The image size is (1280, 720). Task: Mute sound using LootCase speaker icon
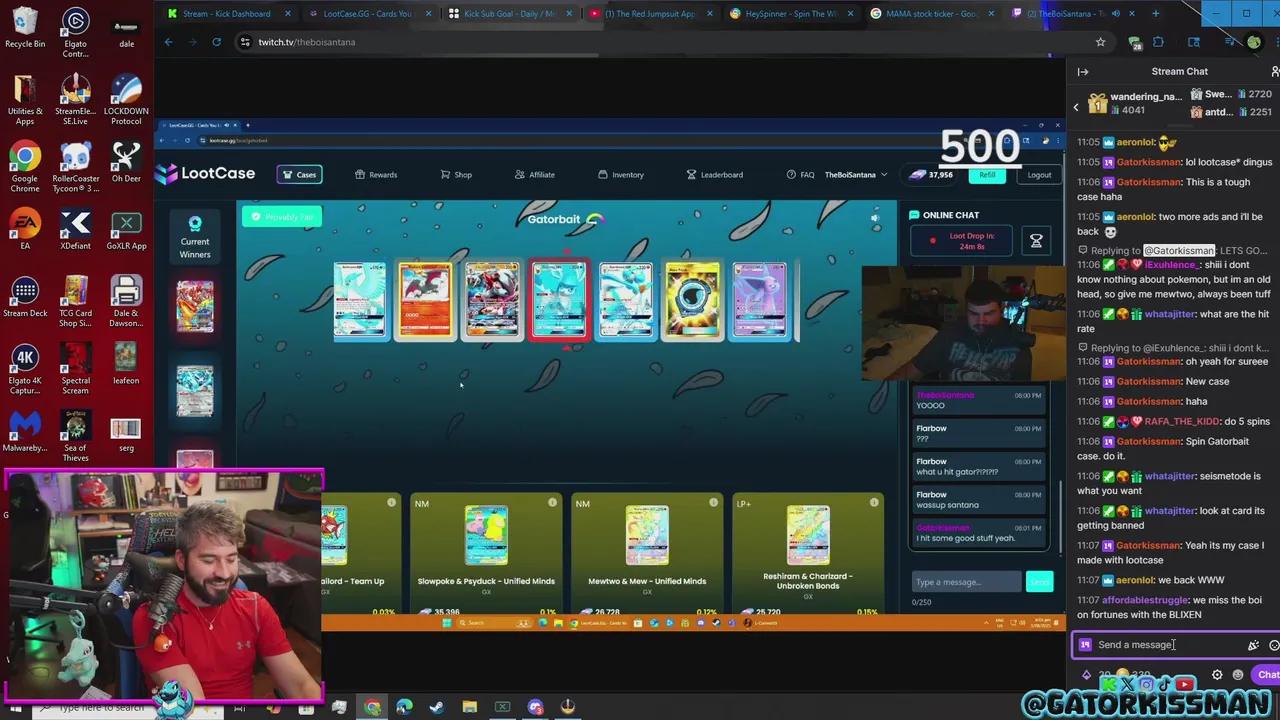874,218
